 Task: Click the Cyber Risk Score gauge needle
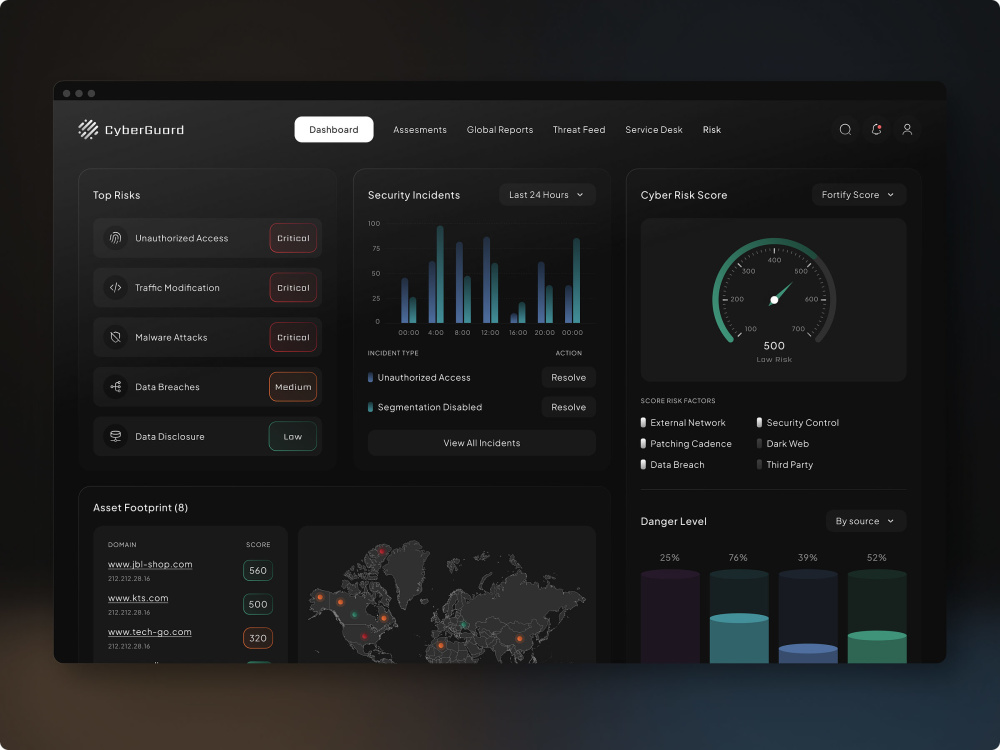[x=781, y=295]
